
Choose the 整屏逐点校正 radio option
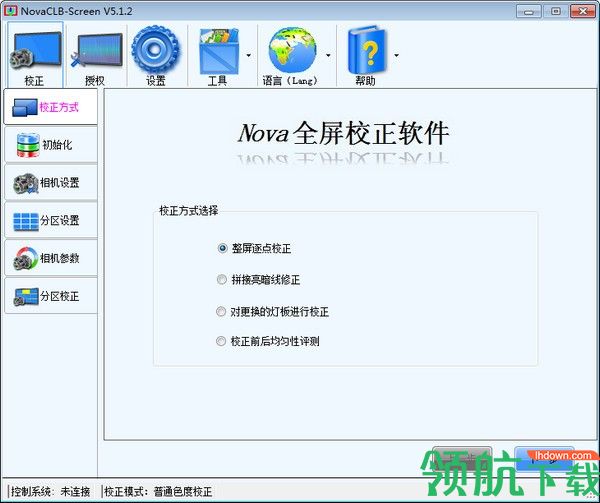(x=254, y=249)
